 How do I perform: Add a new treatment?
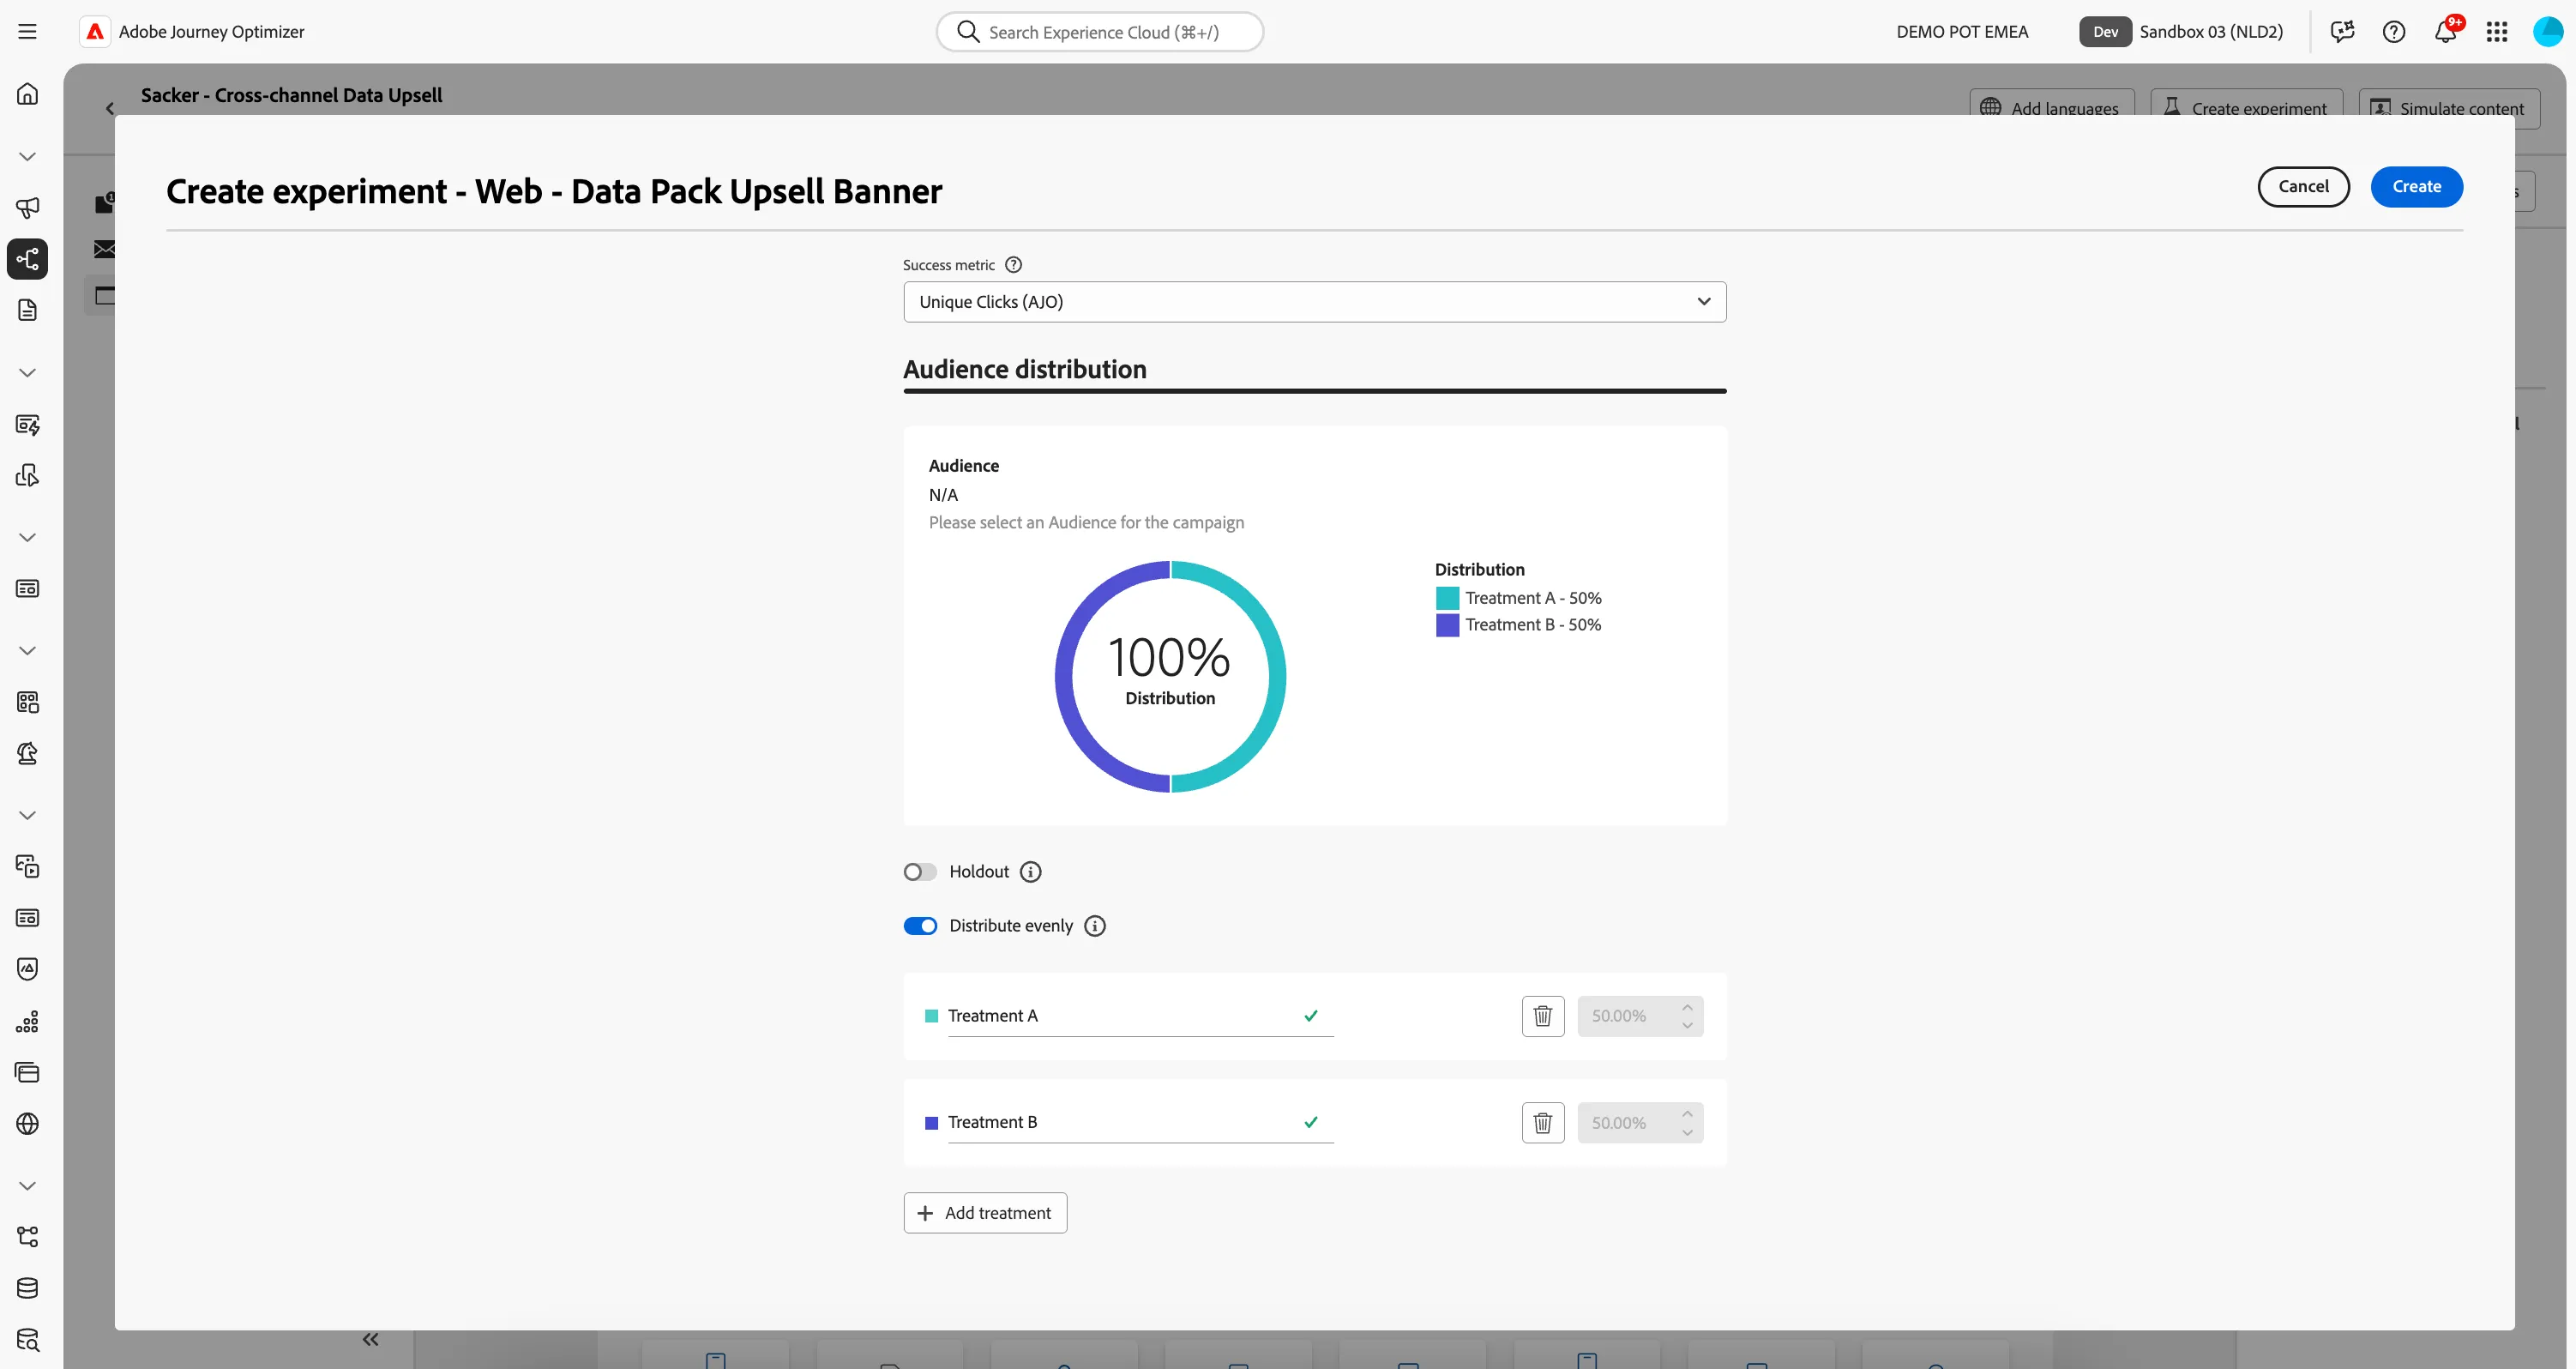coord(985,1213)
